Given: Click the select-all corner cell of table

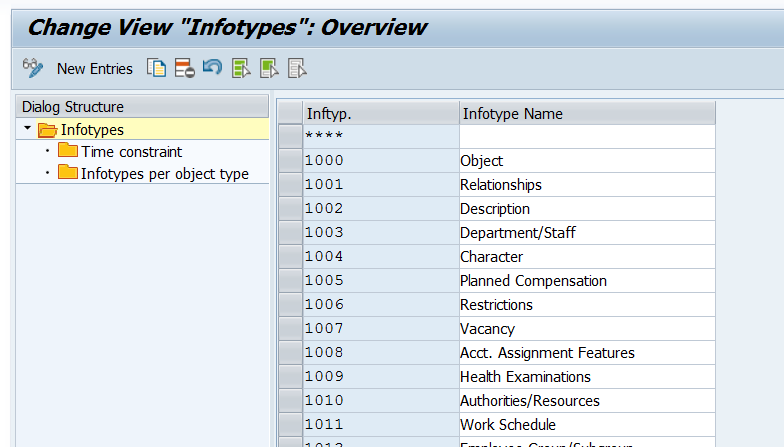Looking at the screenshot, I should [290, 114].
